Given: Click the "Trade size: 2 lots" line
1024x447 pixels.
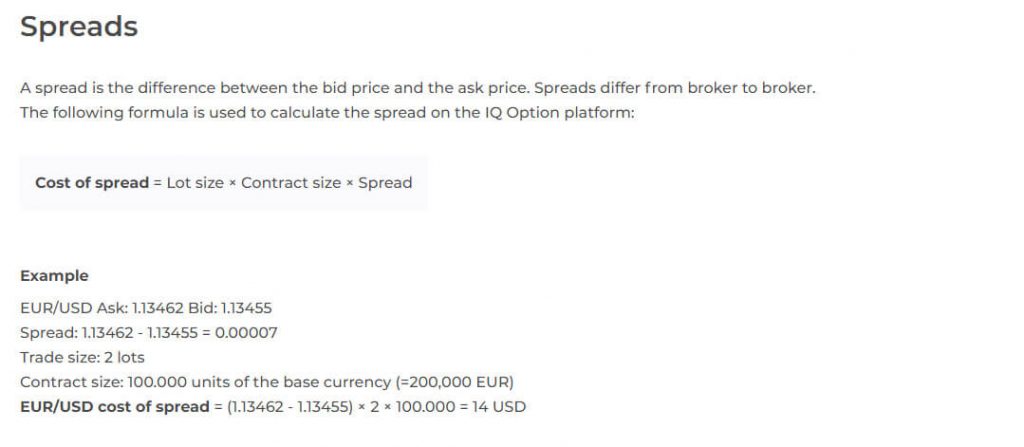Looking at the screenshot, I should click(x=82, y=357).
